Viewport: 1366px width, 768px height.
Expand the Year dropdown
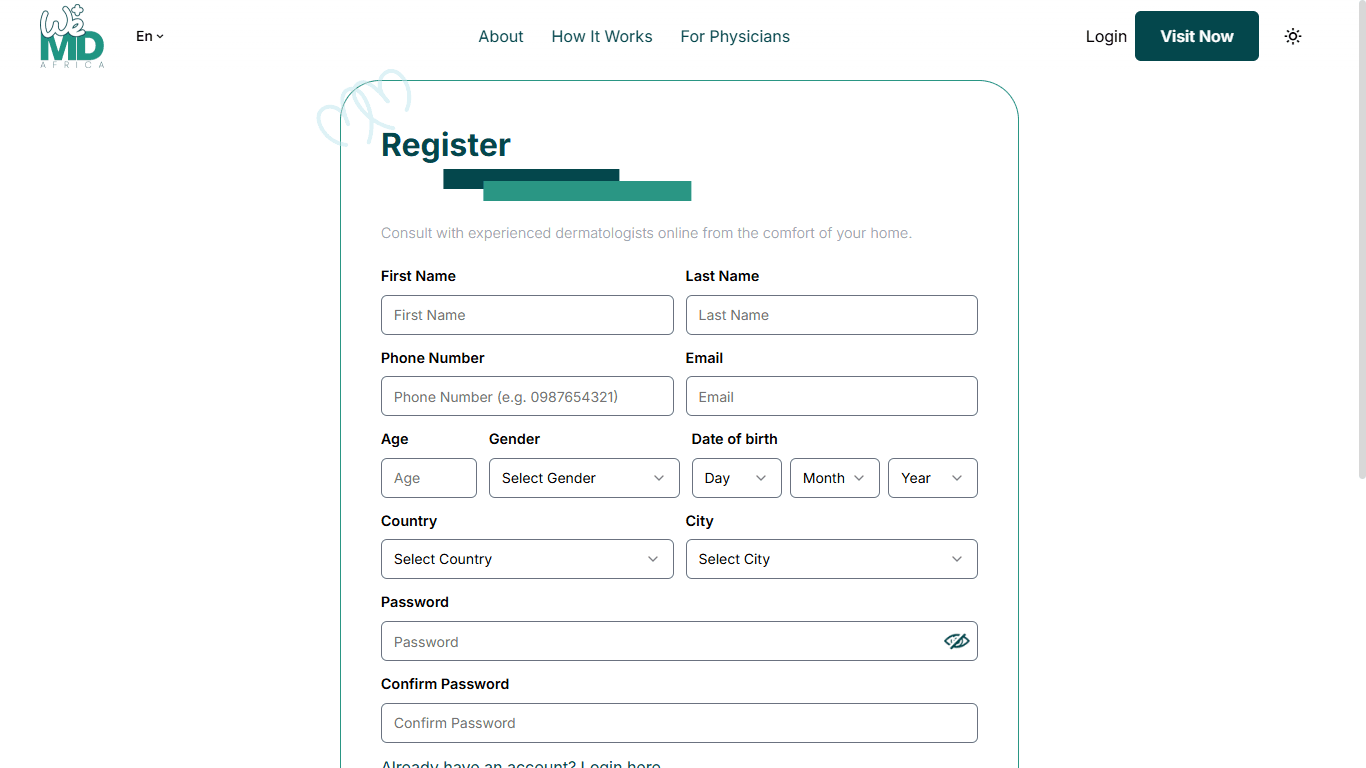tap(932, 478)
